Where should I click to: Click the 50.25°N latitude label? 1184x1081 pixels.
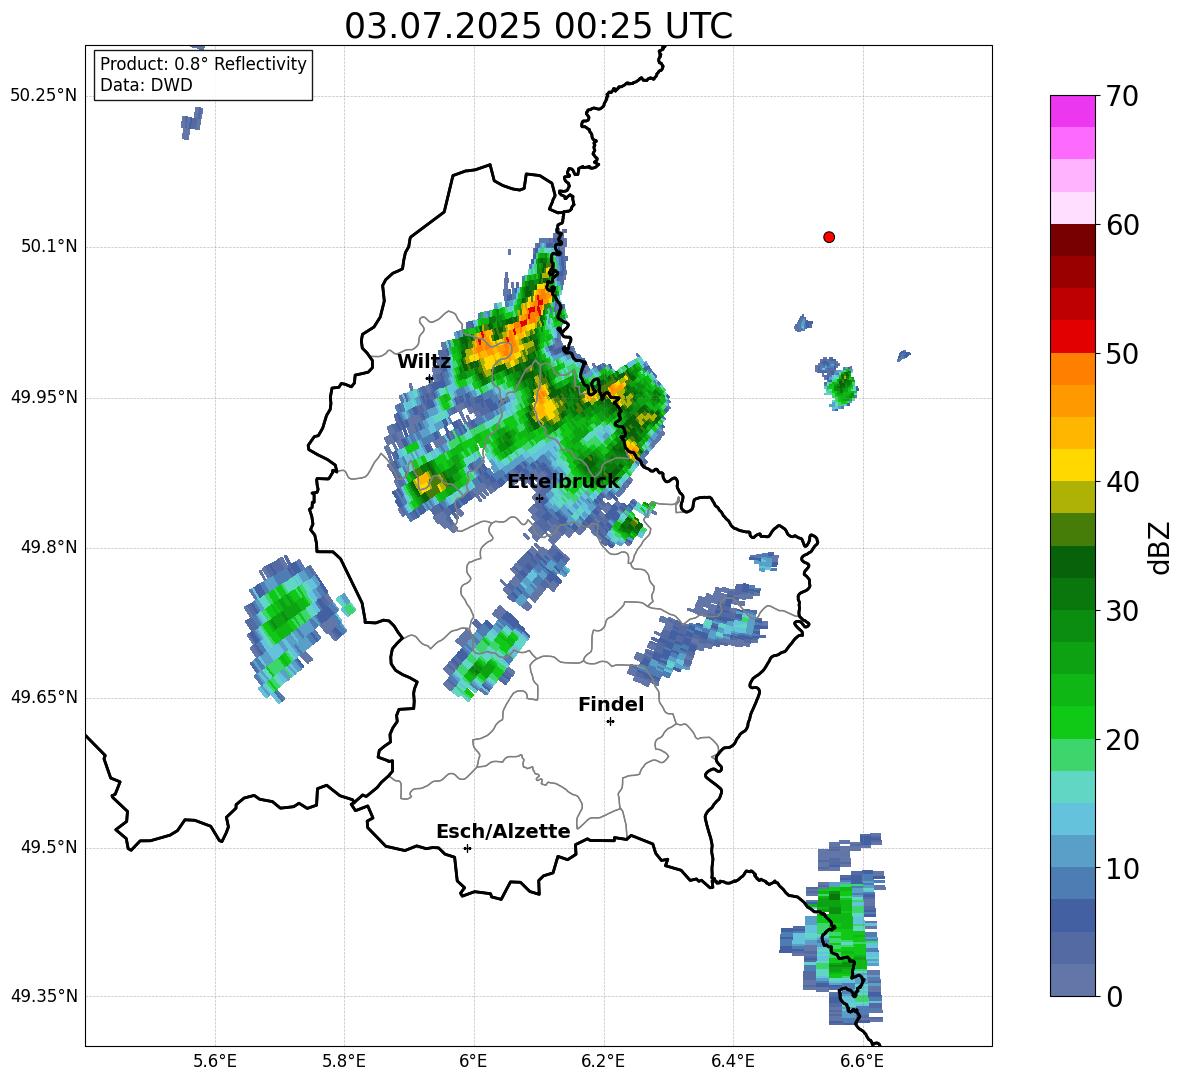[x=43, y=96]
